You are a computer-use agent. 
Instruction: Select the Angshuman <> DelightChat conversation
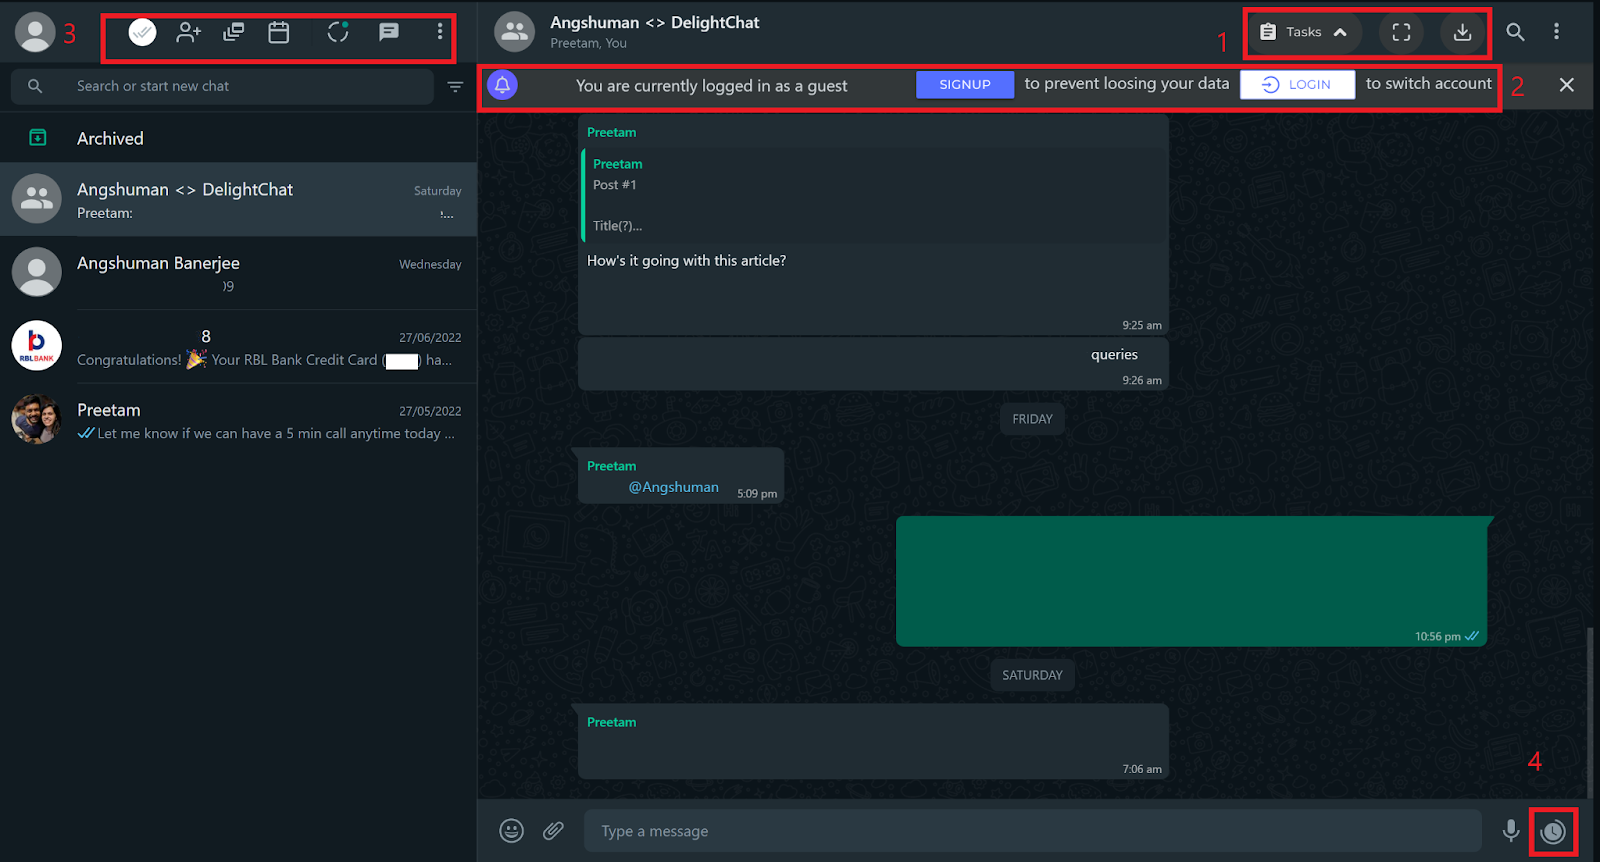(238, 200)
